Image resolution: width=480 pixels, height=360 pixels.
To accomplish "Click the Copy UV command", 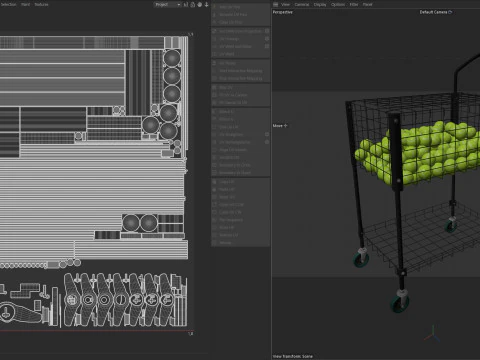I will pos(241,182).
